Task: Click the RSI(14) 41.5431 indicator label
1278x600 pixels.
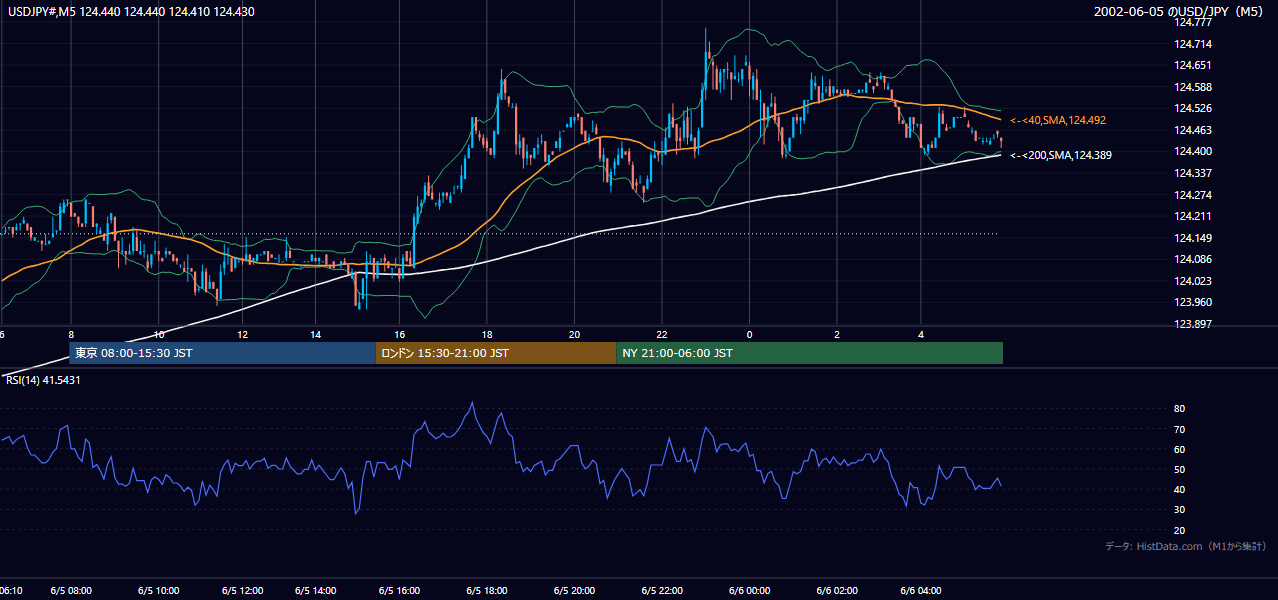Action: 43,380
